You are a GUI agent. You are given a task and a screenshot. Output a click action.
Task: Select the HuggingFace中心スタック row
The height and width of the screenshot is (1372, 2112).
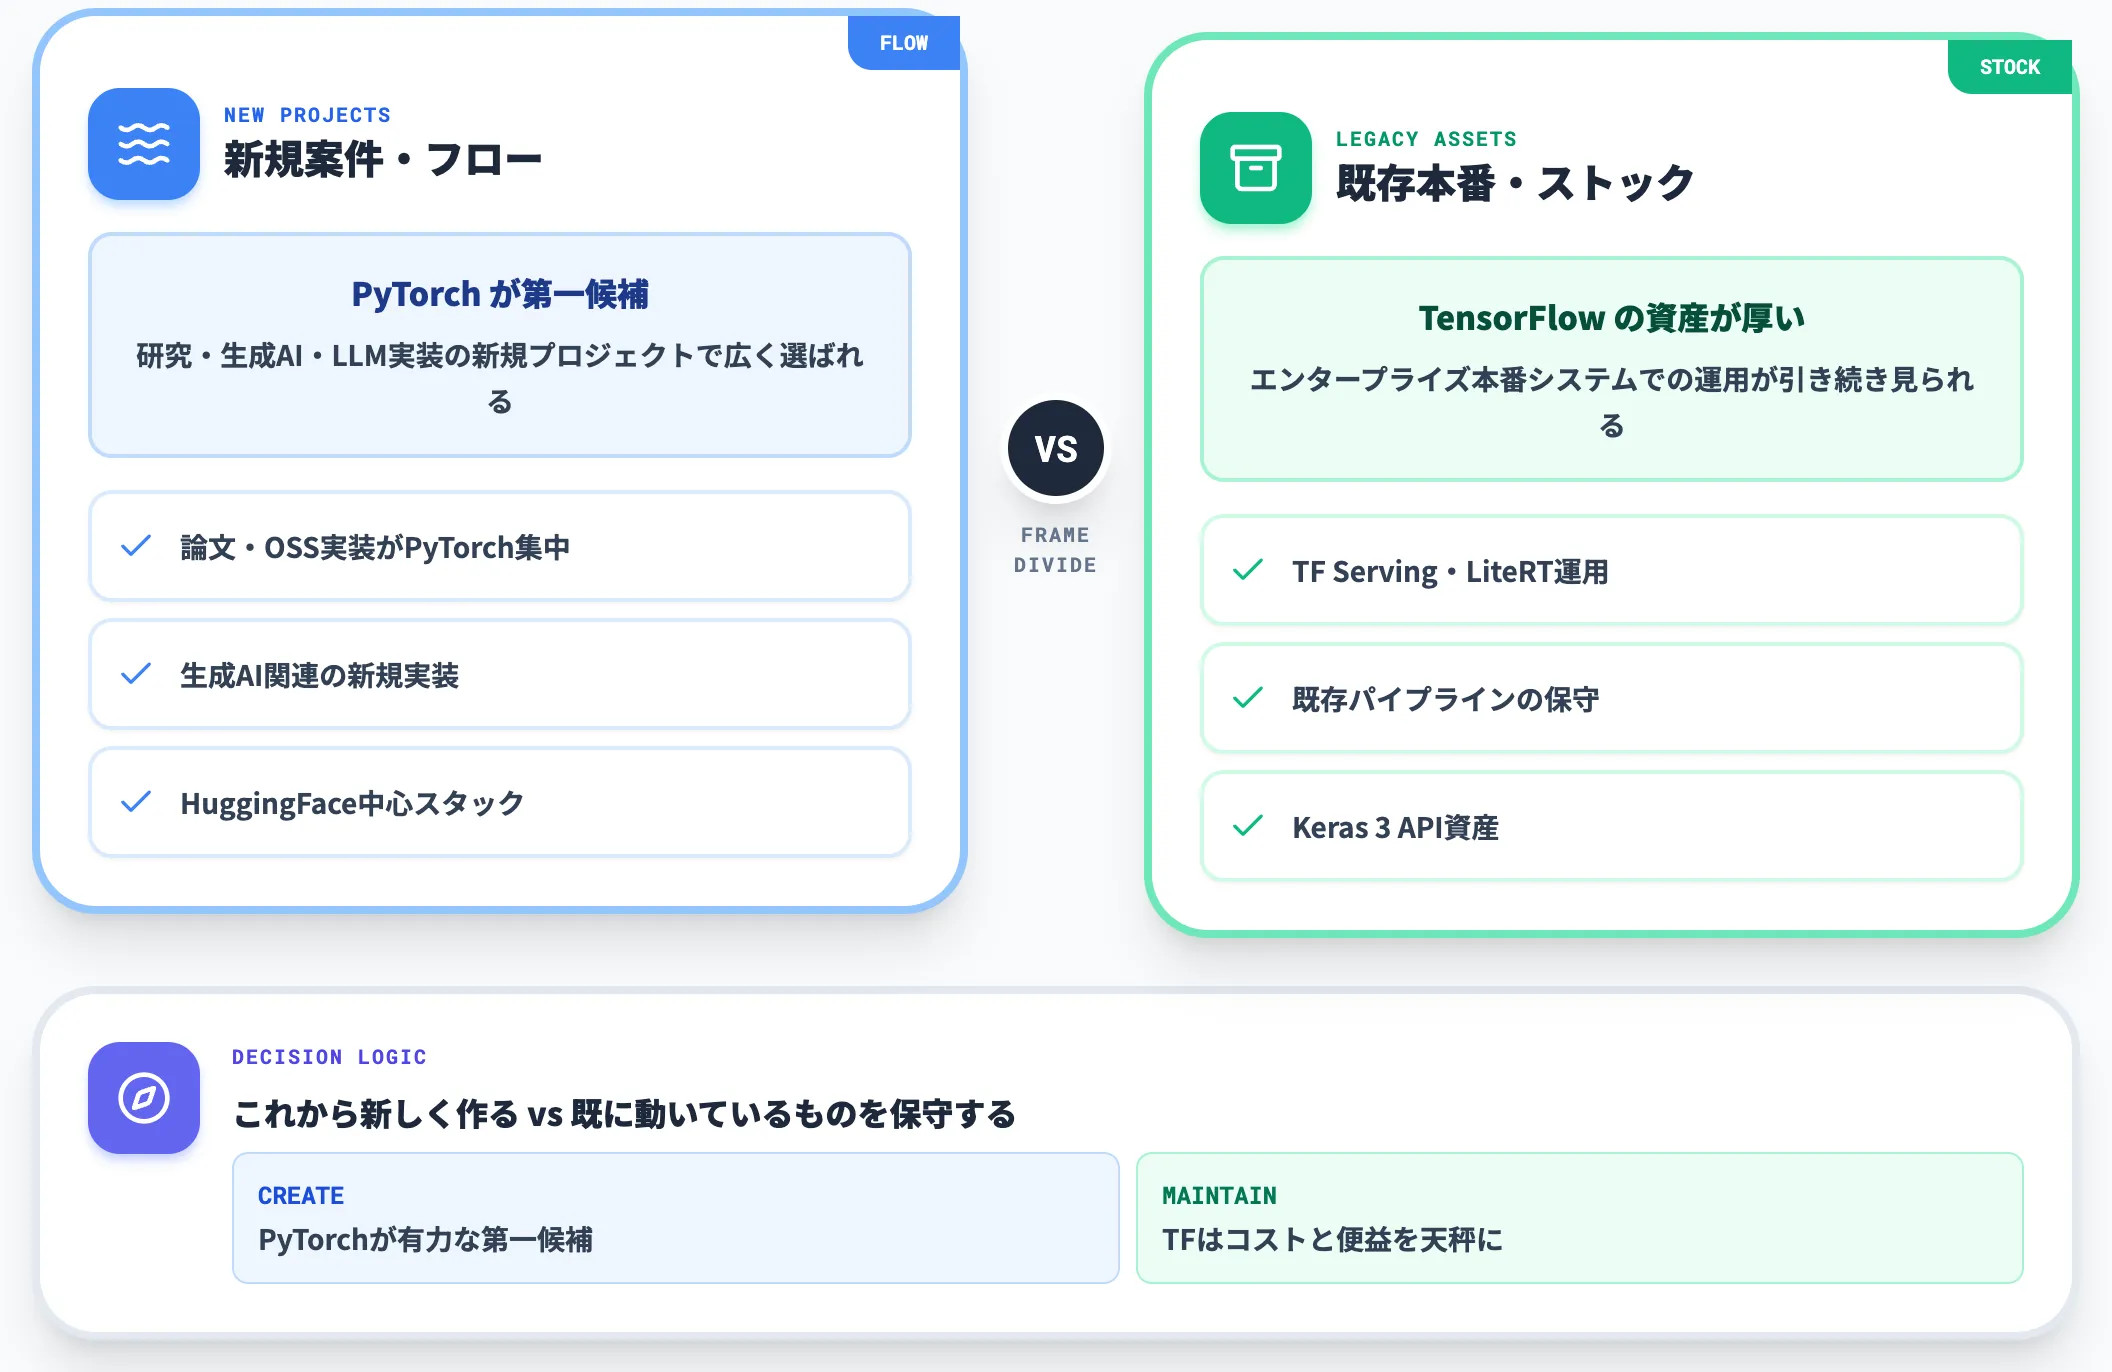tap(500, 802)
